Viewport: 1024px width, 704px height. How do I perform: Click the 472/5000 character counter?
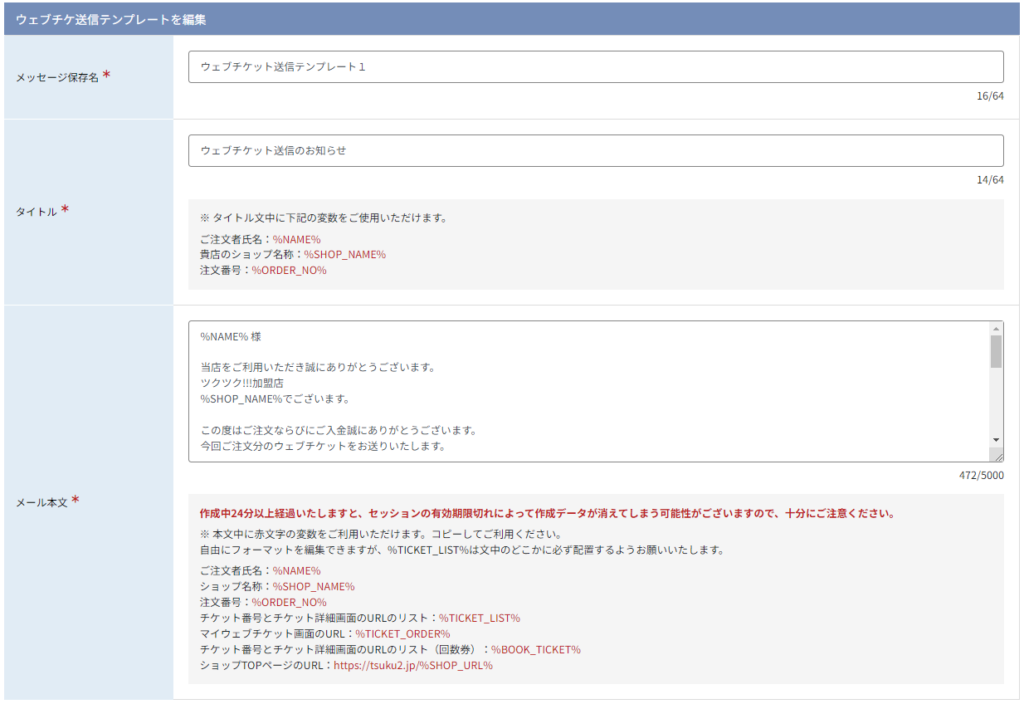pos(982,475)
